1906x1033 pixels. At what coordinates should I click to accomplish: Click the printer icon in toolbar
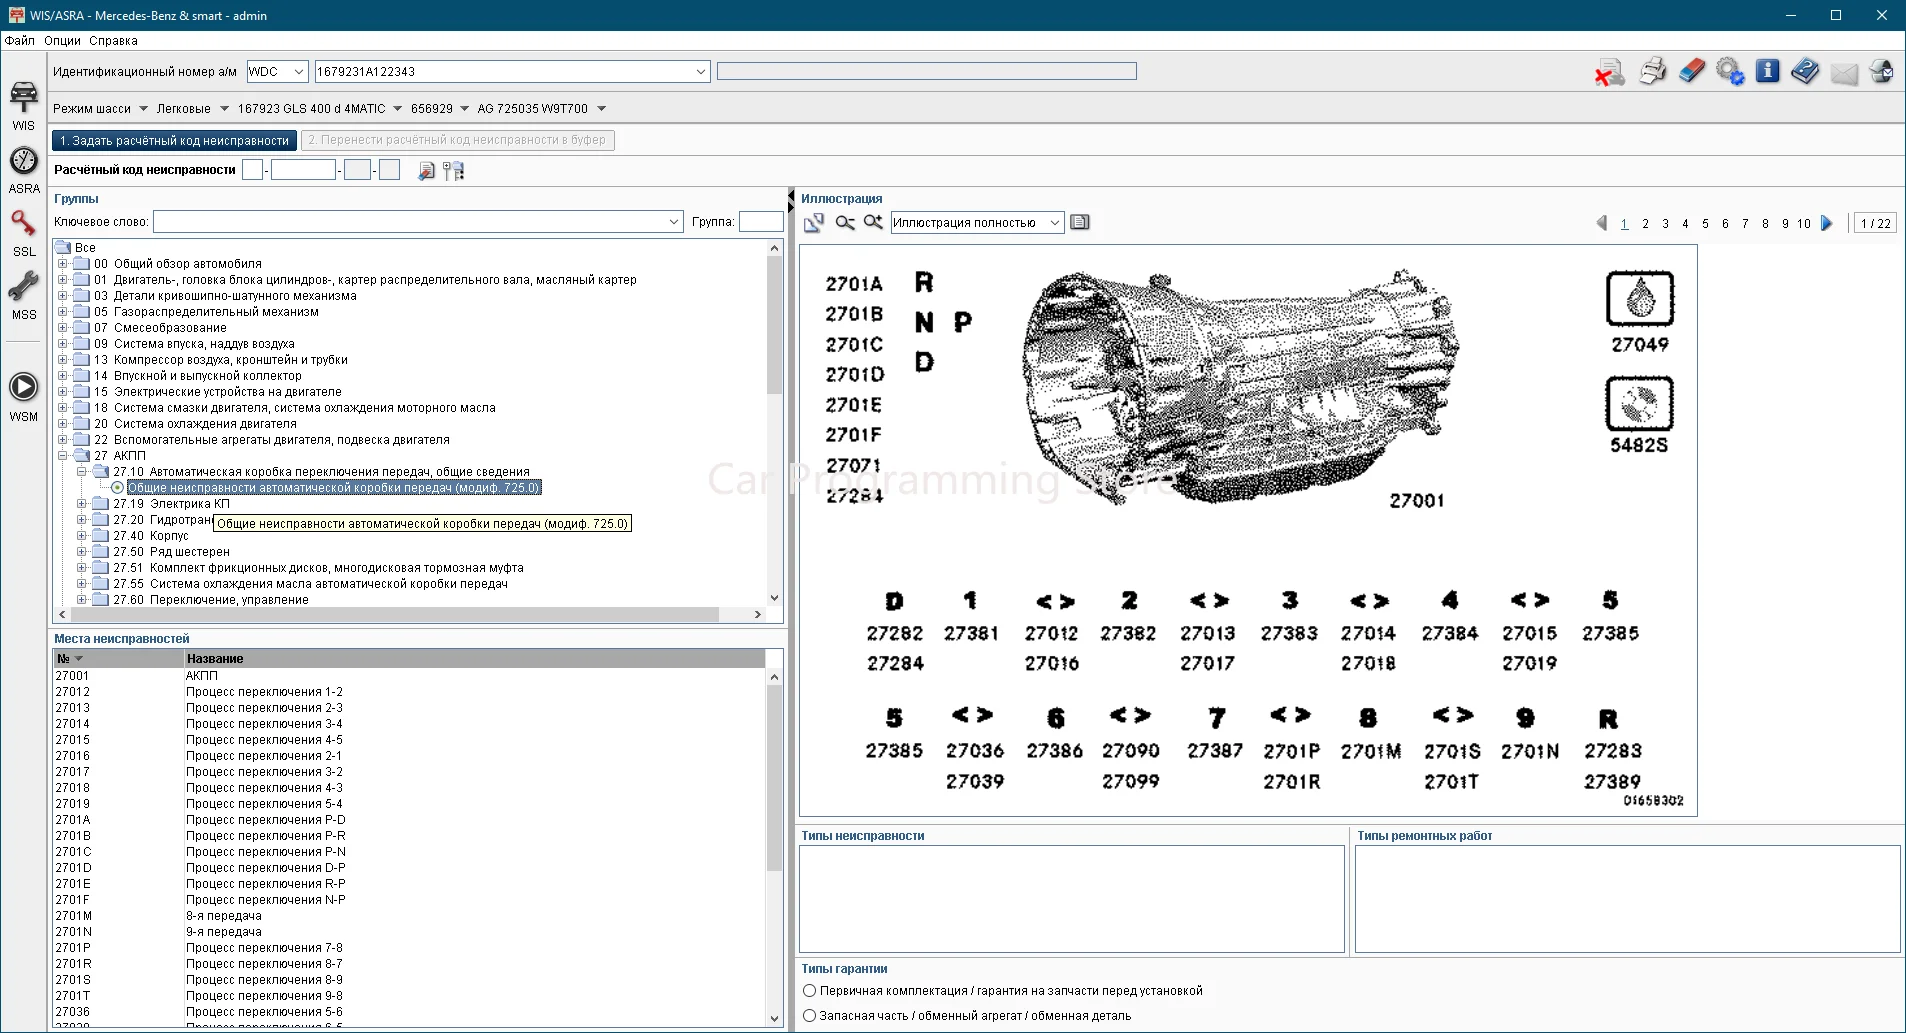point(1652,72)
